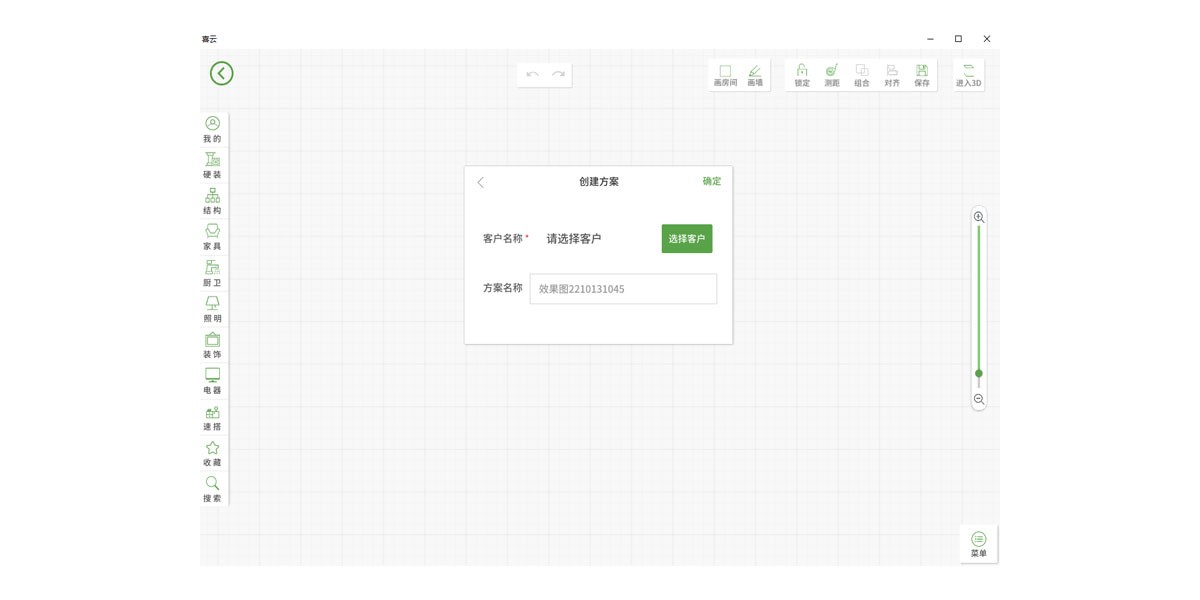Open the 收藏 favorites panel

coord(212,453)
